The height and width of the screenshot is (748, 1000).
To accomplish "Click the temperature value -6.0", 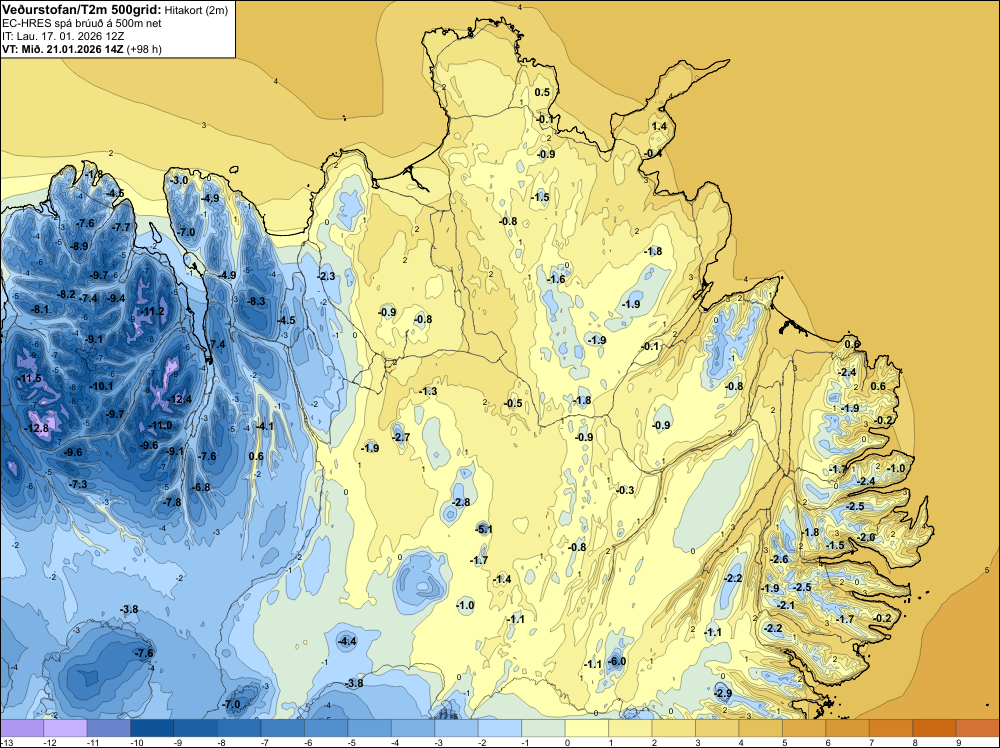I will (617, 661).
